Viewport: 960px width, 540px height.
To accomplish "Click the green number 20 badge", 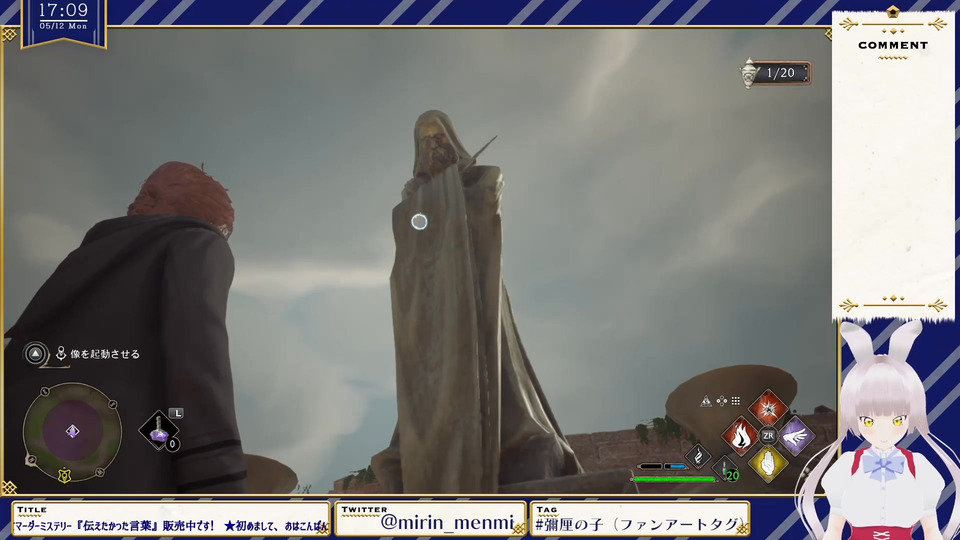I will [732, 475].
